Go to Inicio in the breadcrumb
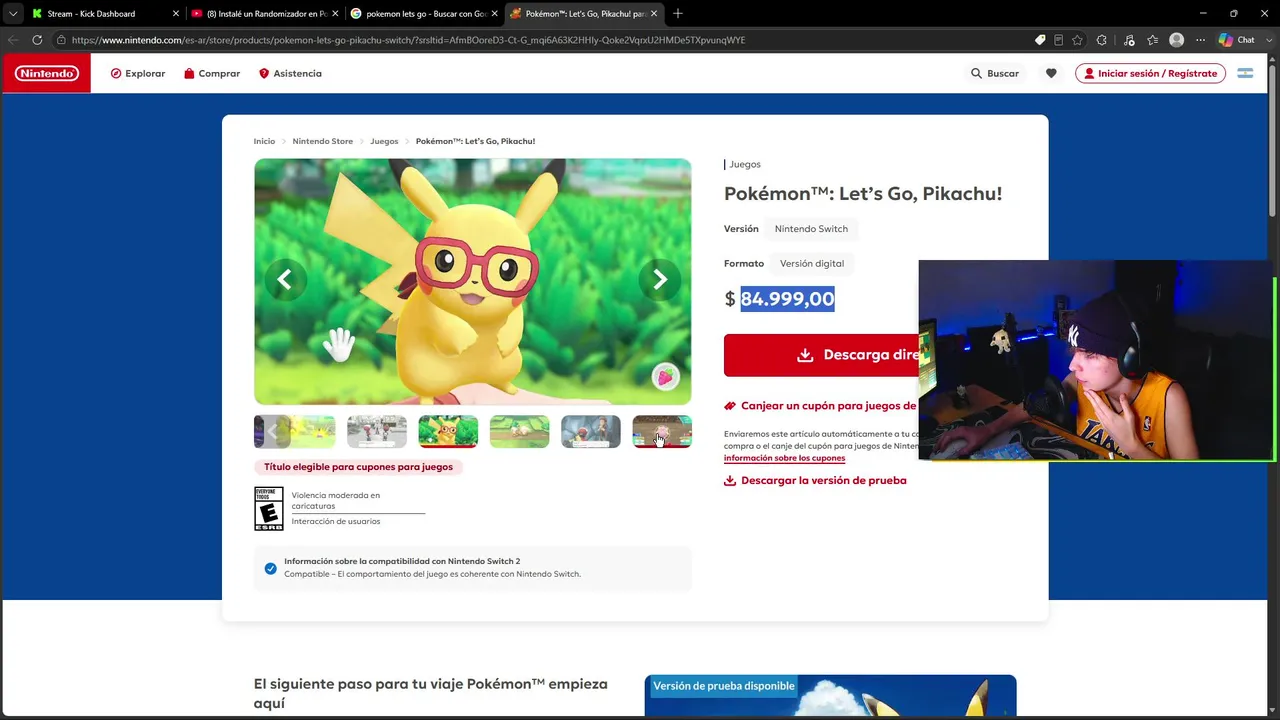Image resolution: width=1280 pixels, height=720 pixels. pos(264,141)
